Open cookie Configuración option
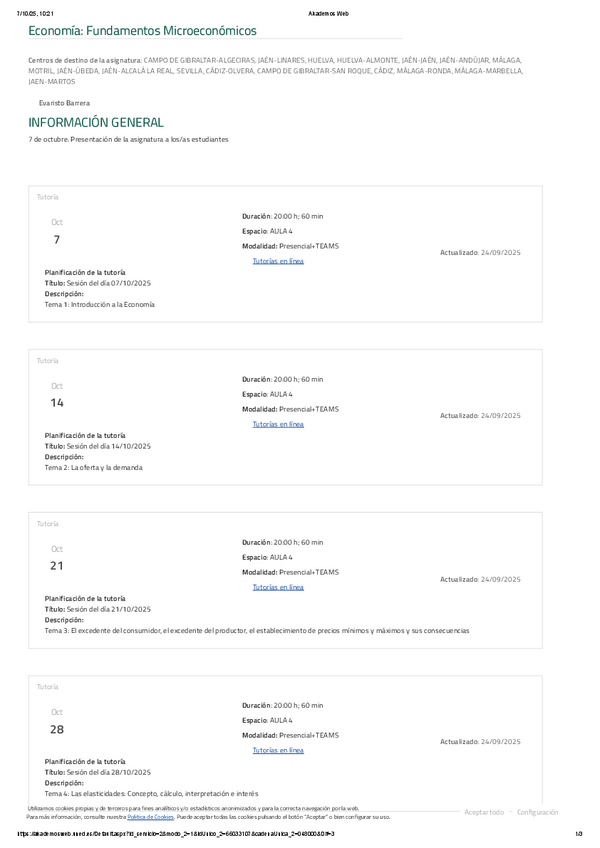Screen dimensions: 600x848 pyautogui.click(x=538, y=812)
